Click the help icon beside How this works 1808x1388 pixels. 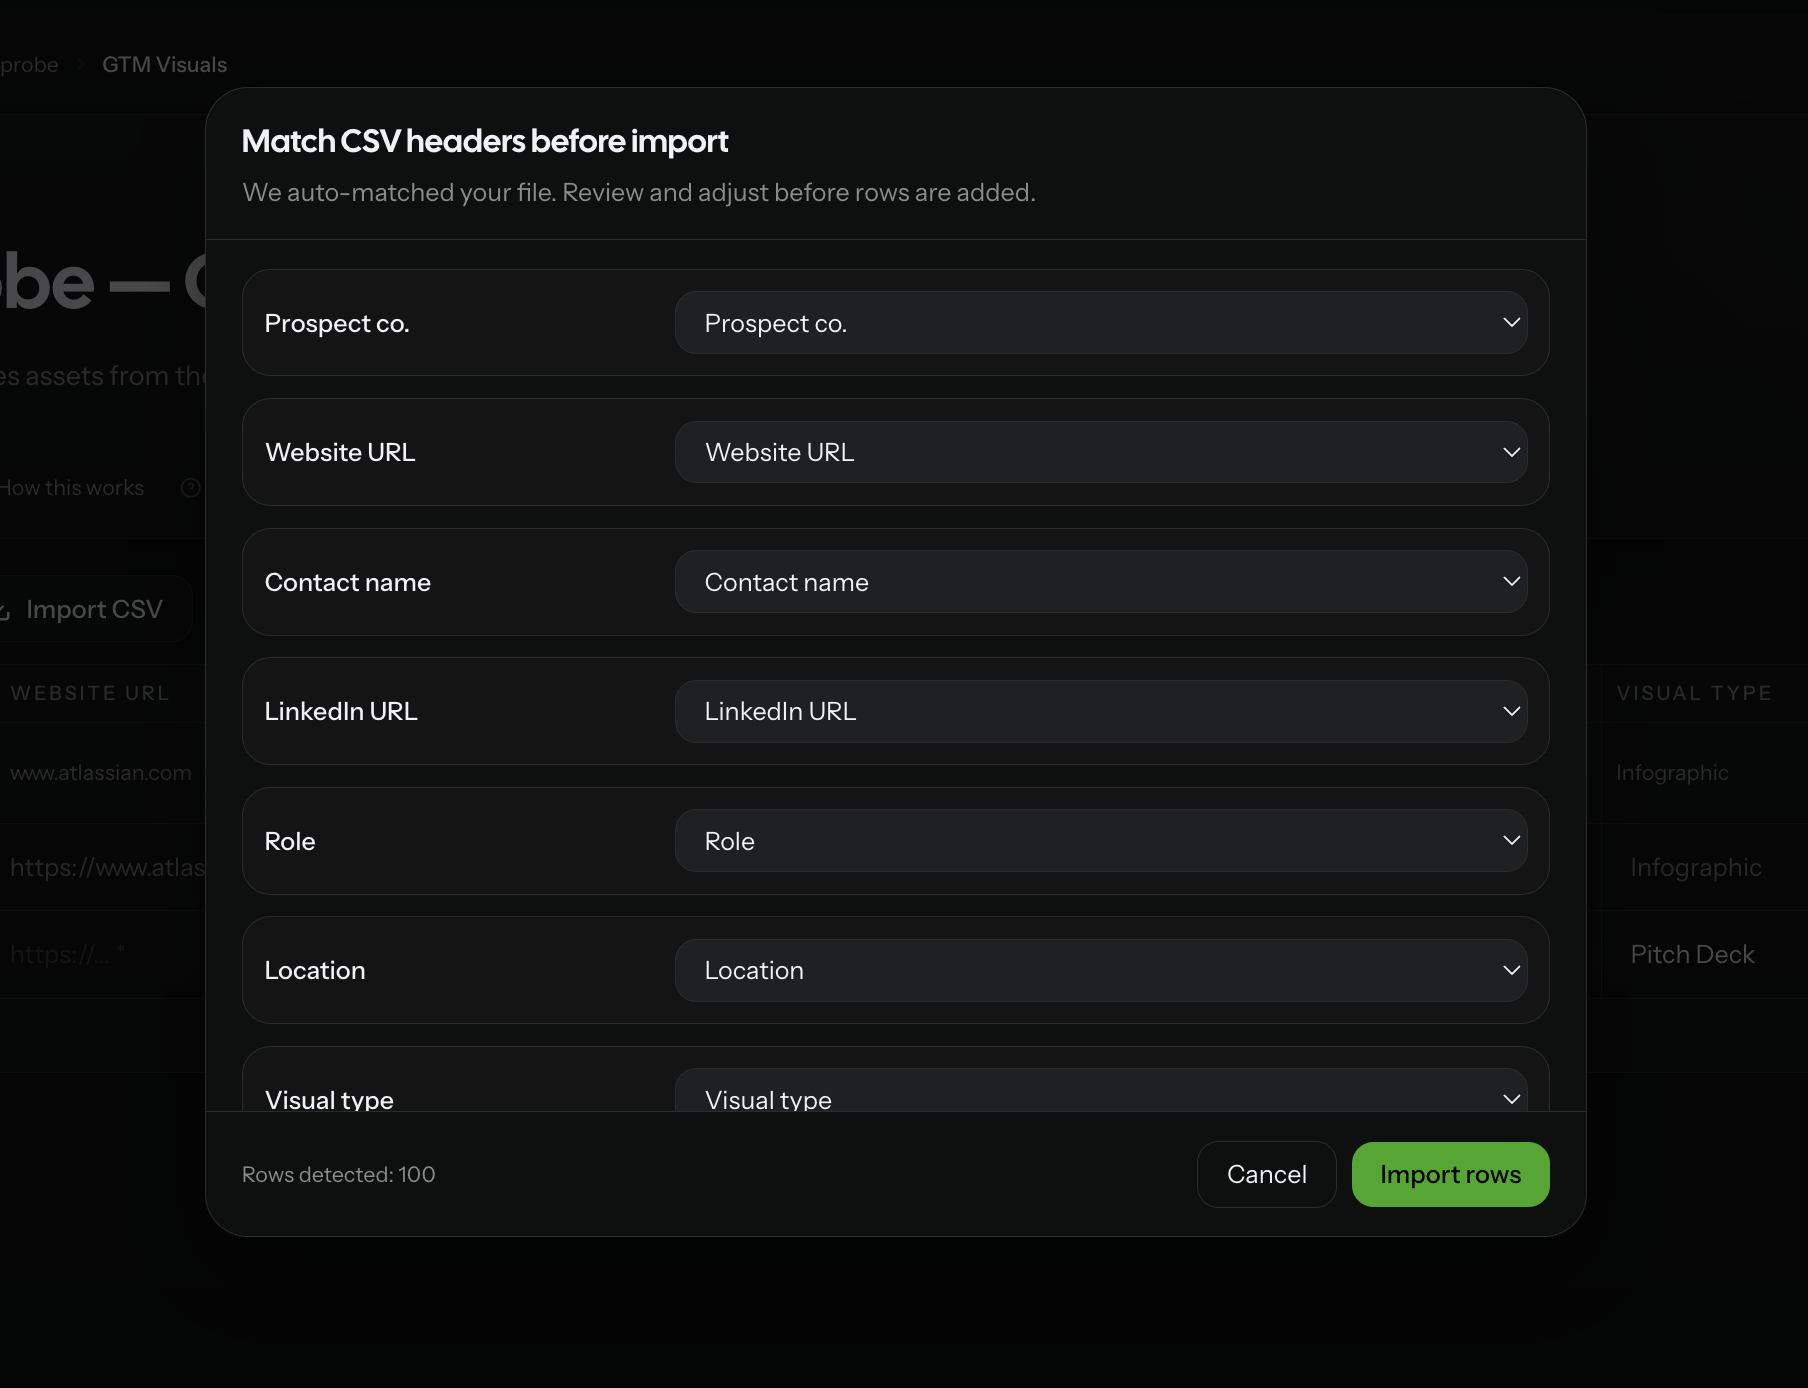point(190,488)
